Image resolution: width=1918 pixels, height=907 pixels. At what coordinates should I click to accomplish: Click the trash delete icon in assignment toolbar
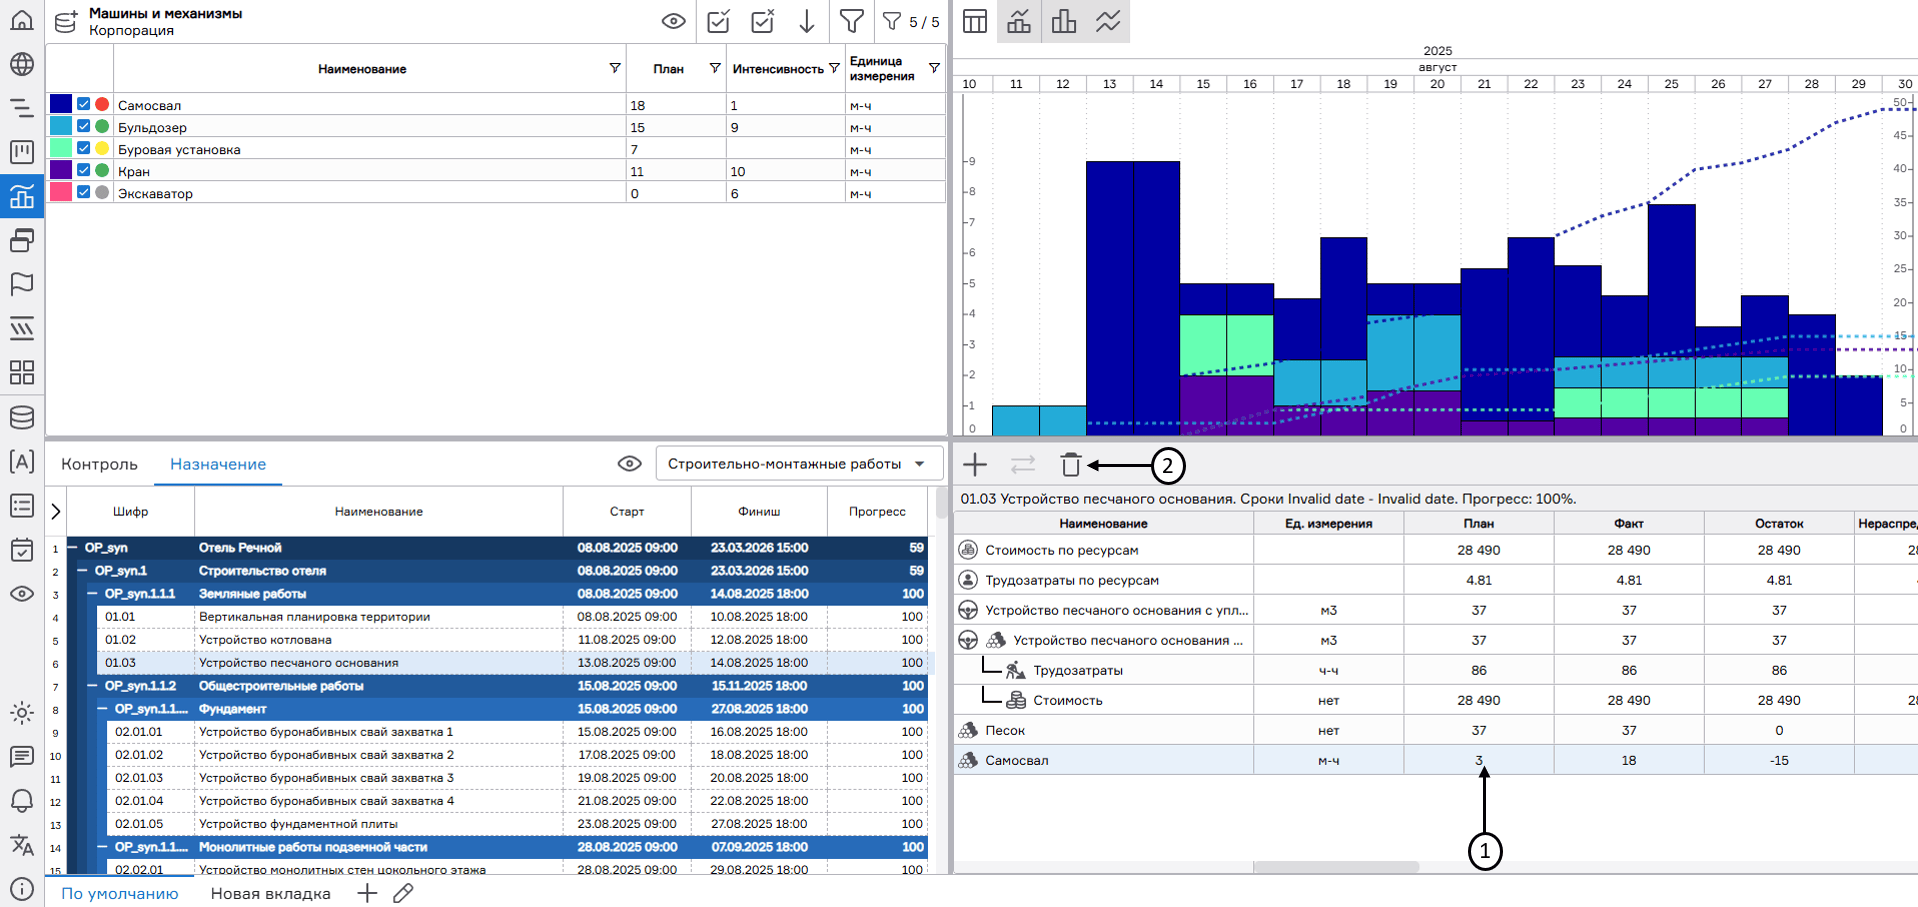(x=1071, y=464)
